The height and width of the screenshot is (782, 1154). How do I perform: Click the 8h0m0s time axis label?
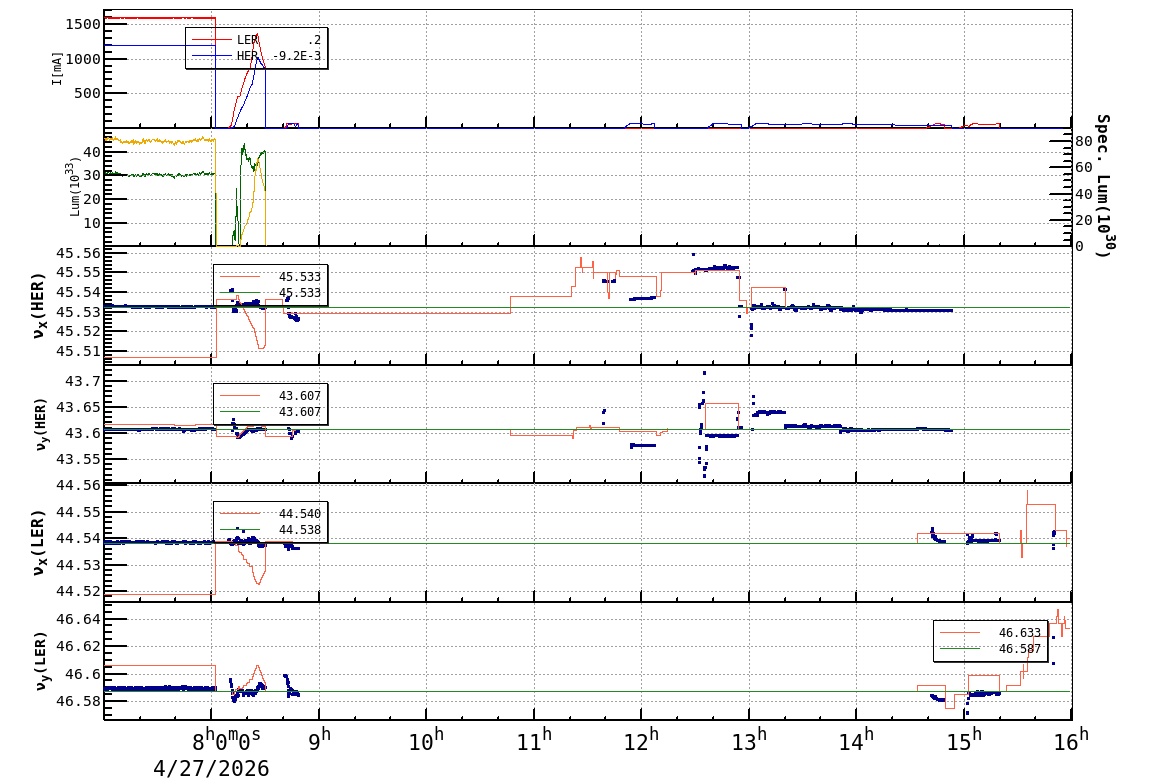(x=226, y=739)
